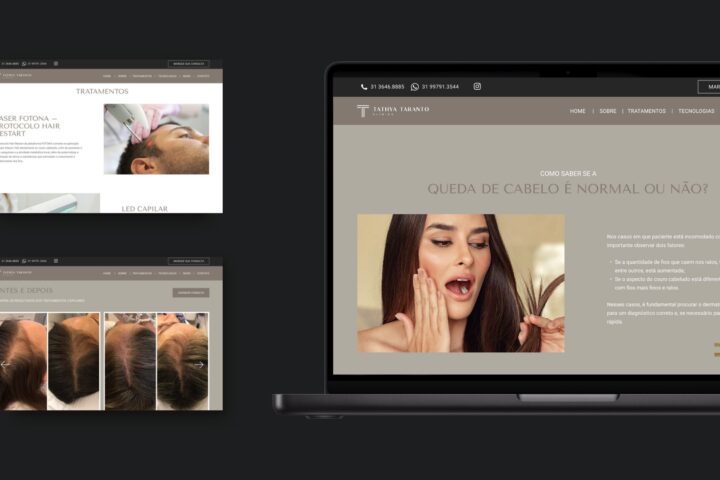
Task: Open the Sobre menu item on laptop
Action: coord(607,111)
